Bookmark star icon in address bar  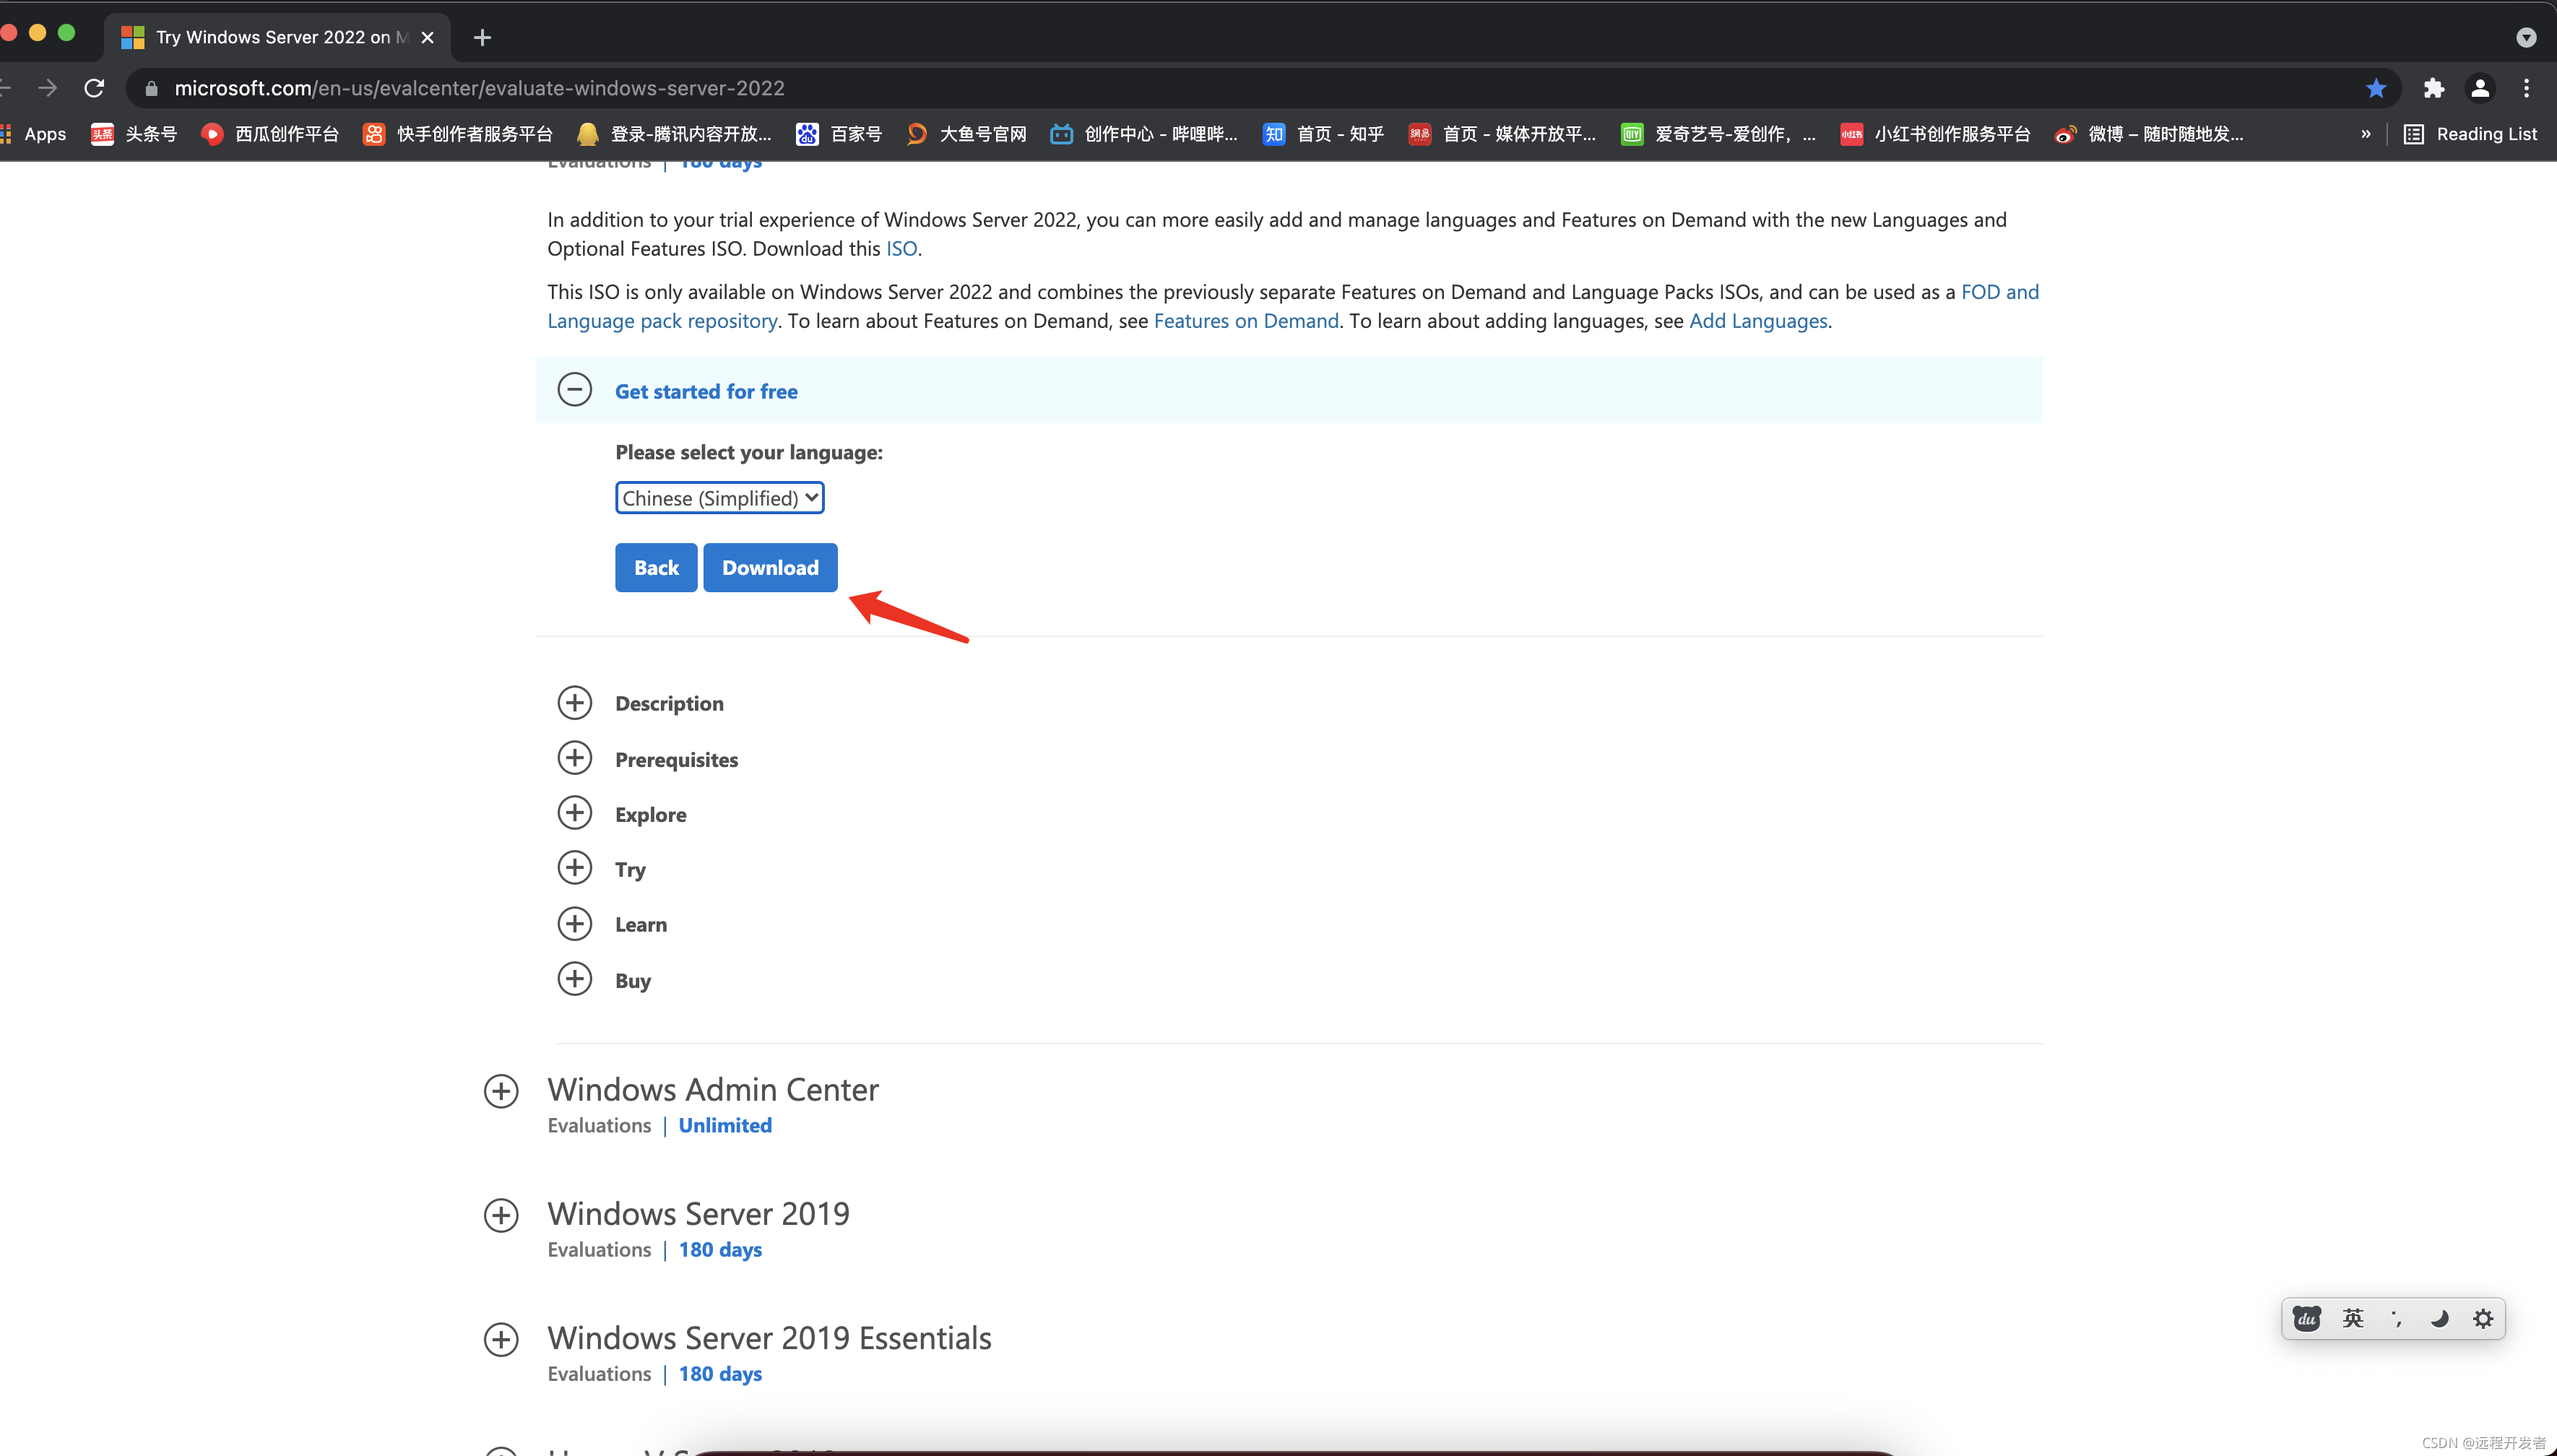coord(2376,88)
